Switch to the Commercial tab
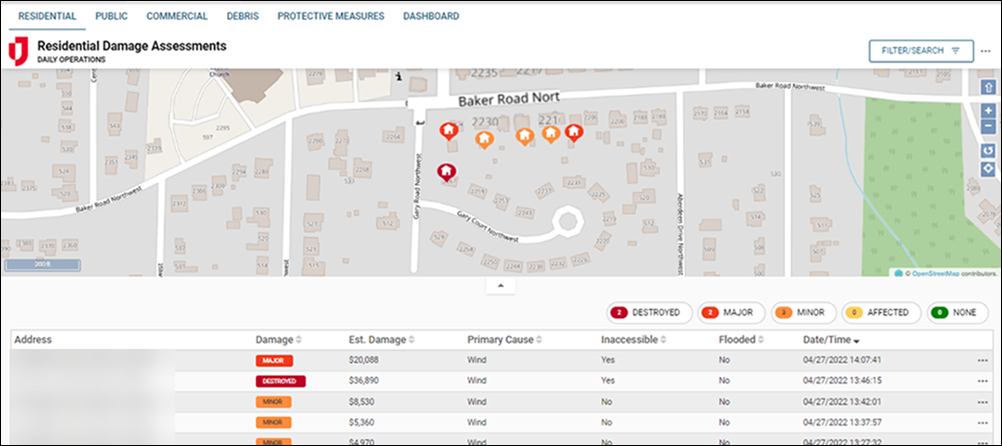Image resolution: width=1002 pixels, height=446 pixels. 177,17
